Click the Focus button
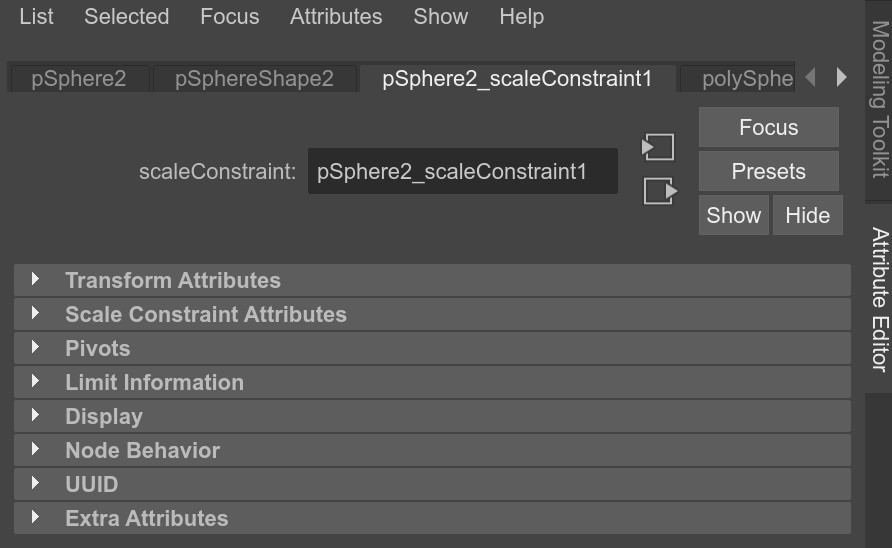This screenshot has height=548, width=892. pos(769,127)
